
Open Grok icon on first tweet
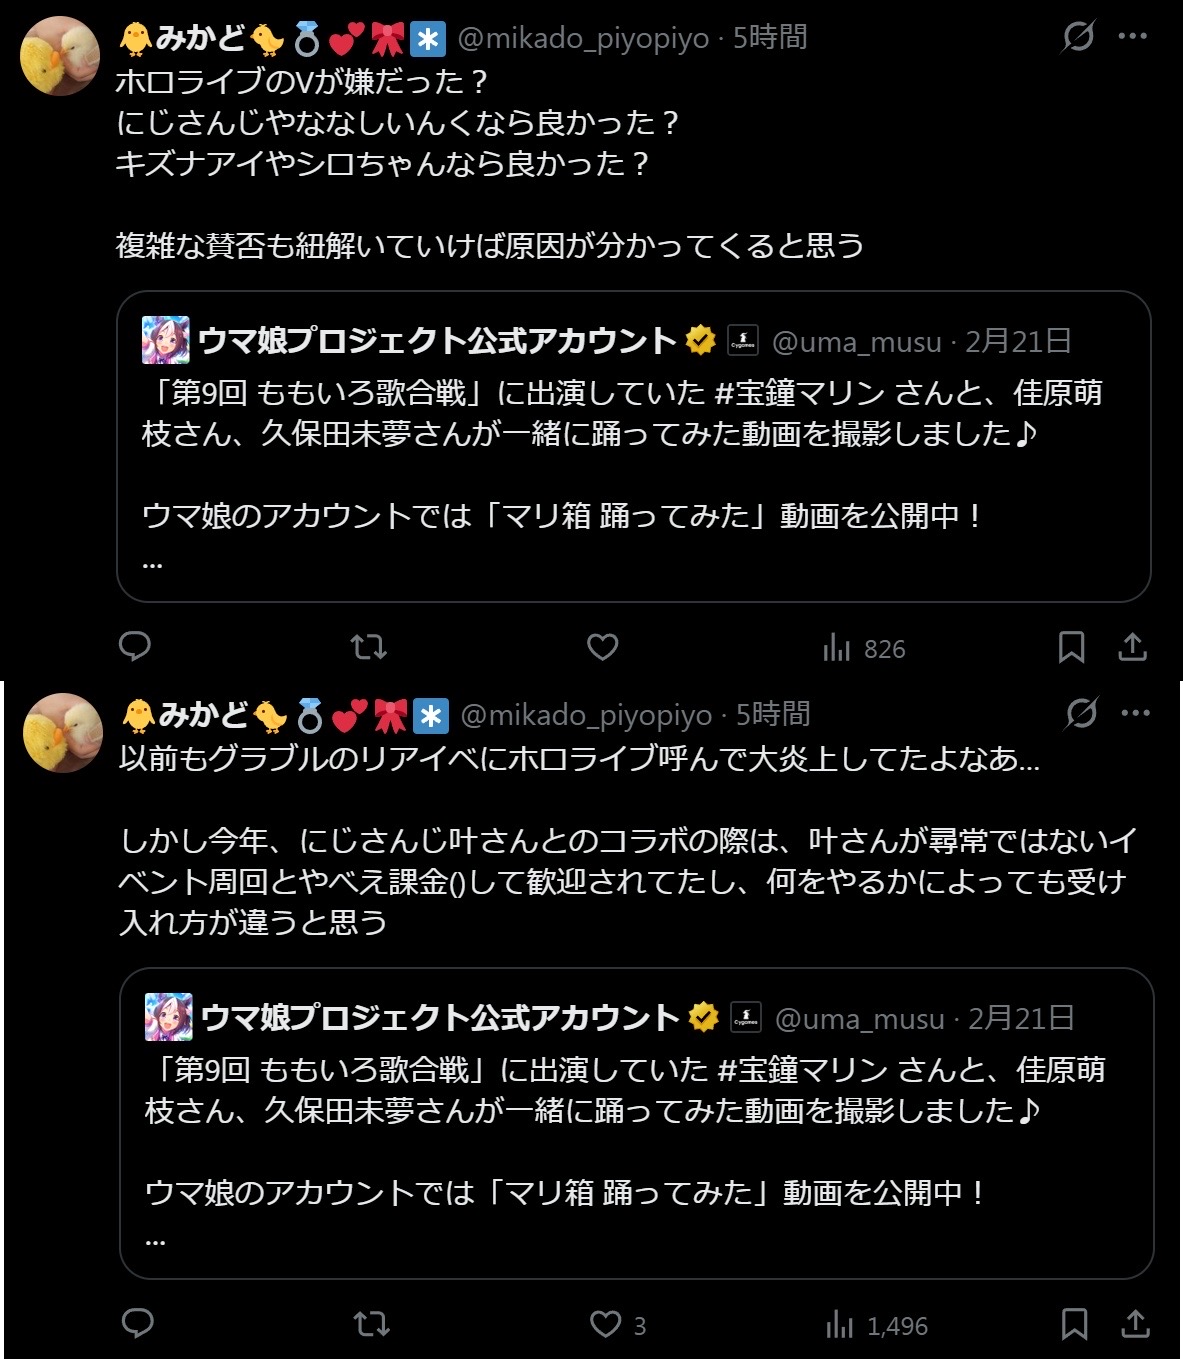[1078, 37]
